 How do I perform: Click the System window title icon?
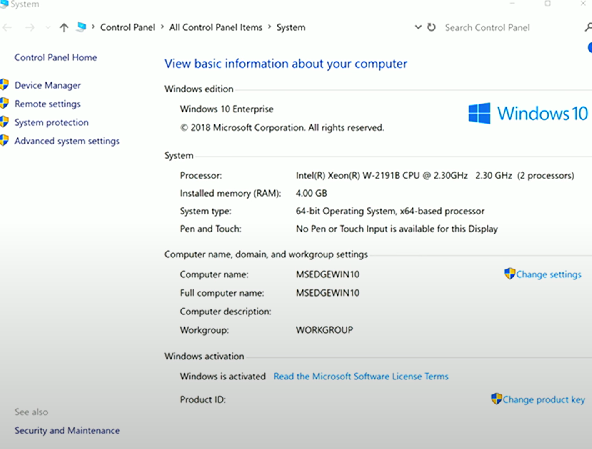[x=4, y=4]
